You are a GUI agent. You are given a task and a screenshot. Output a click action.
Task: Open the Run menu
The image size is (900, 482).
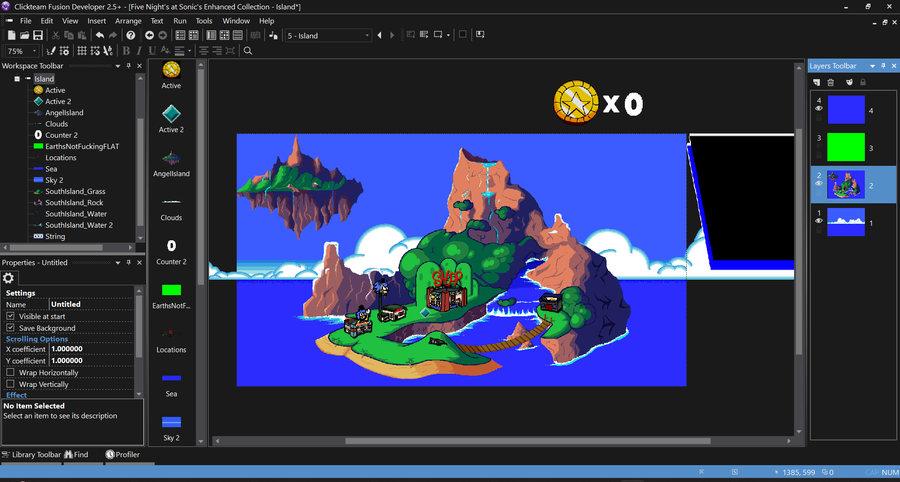pyautogui.click(x=180, y=21)
